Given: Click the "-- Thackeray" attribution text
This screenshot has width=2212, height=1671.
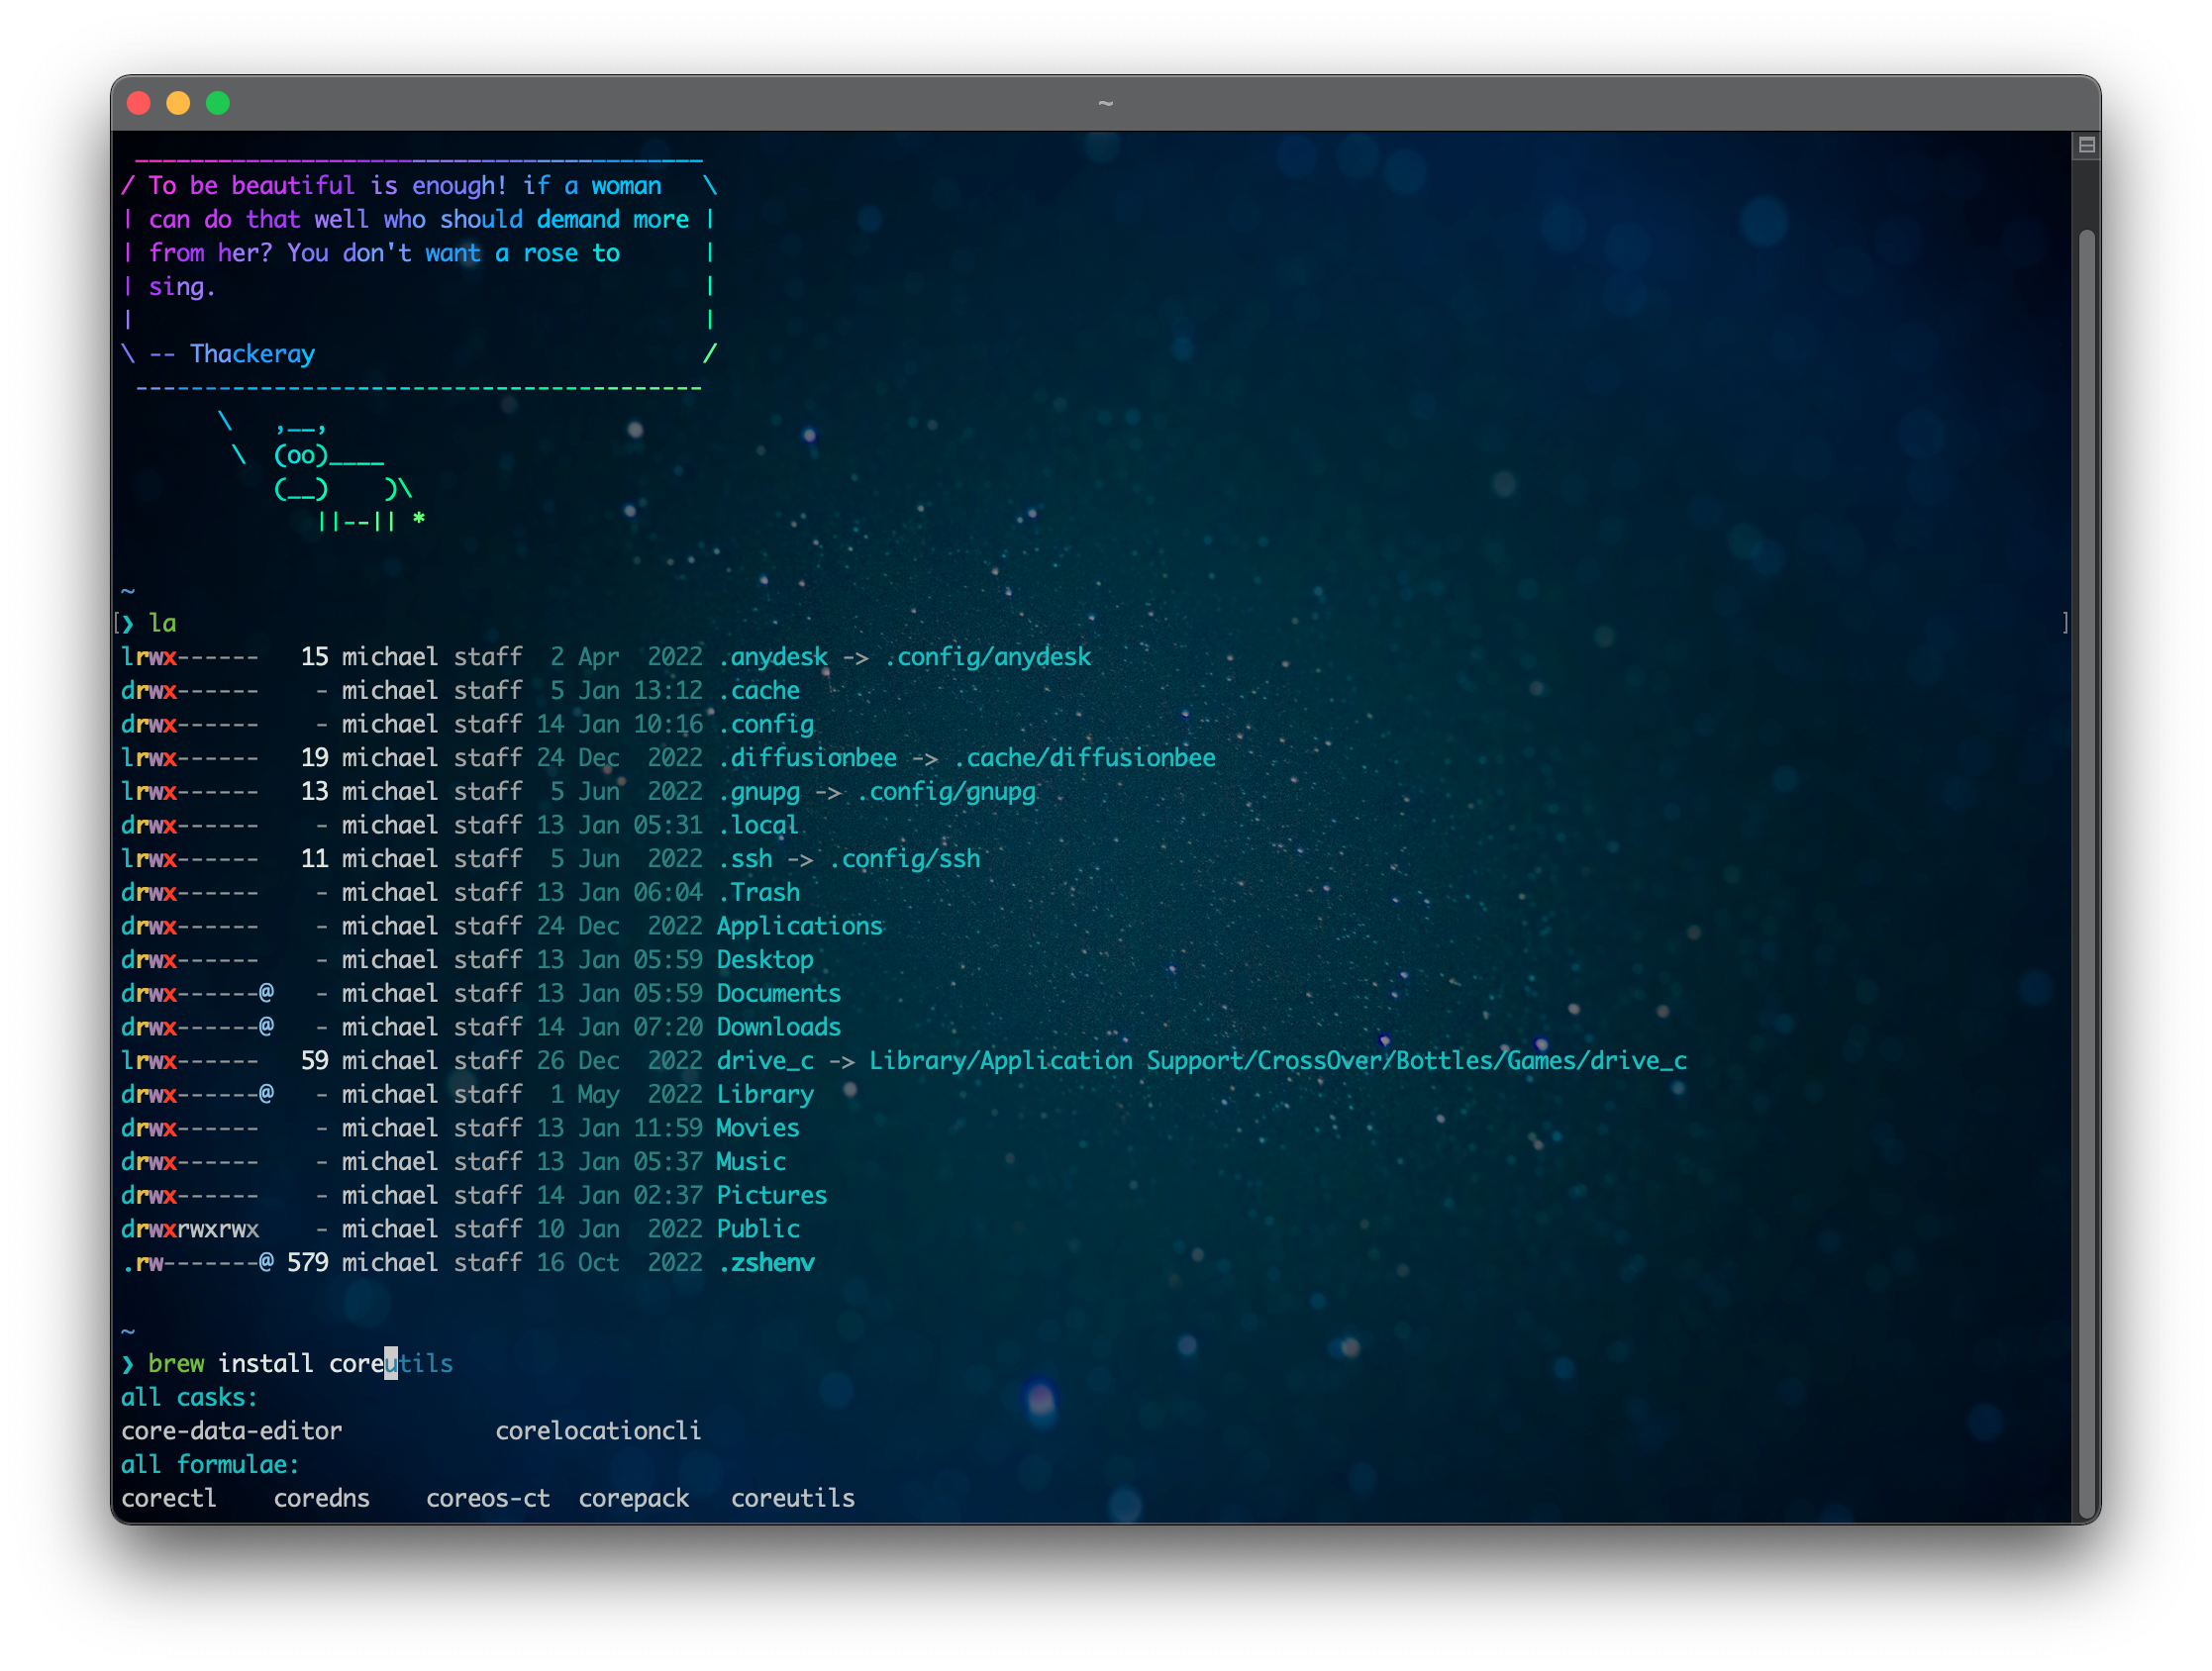Looking at the screenshot, I should coord(232,354).
